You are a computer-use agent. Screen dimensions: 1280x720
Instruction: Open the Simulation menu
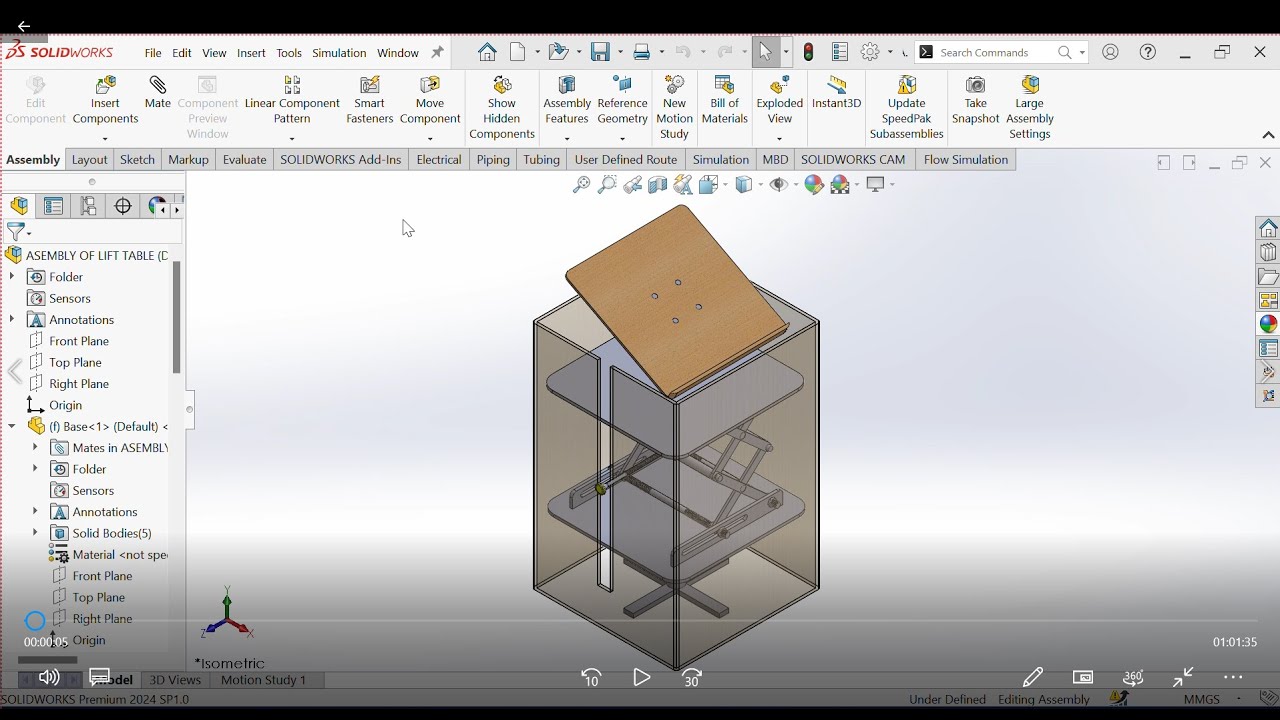point(339,53)
